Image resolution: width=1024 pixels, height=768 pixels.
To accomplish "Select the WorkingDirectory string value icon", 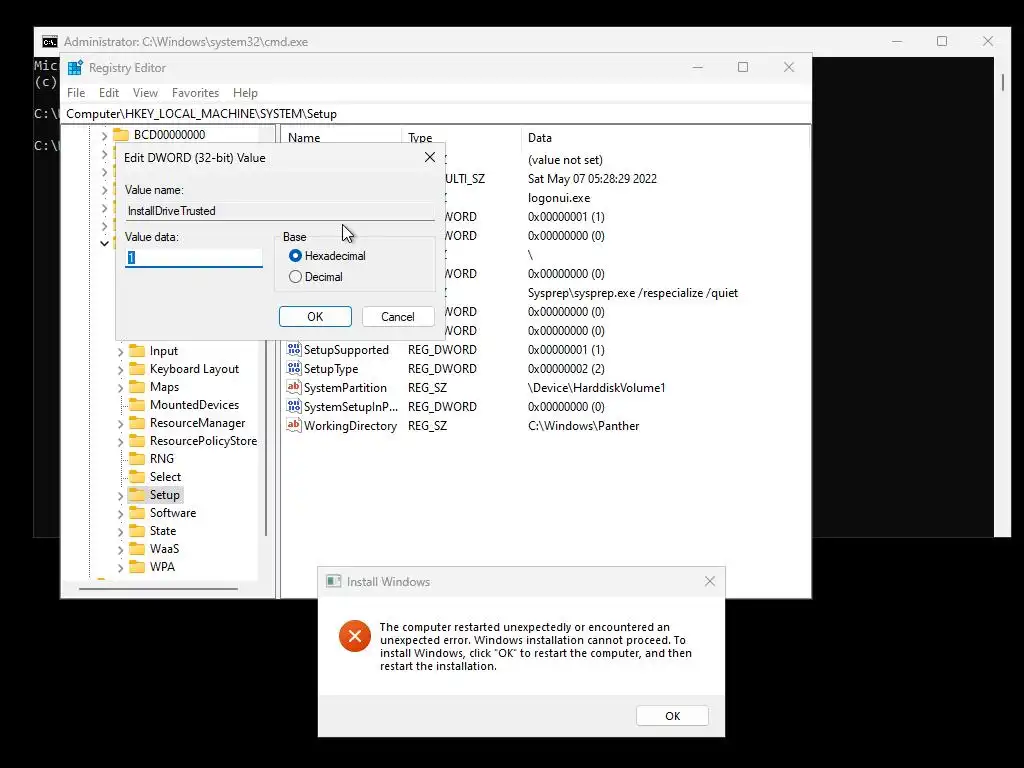I will click(x=294, y=425).
